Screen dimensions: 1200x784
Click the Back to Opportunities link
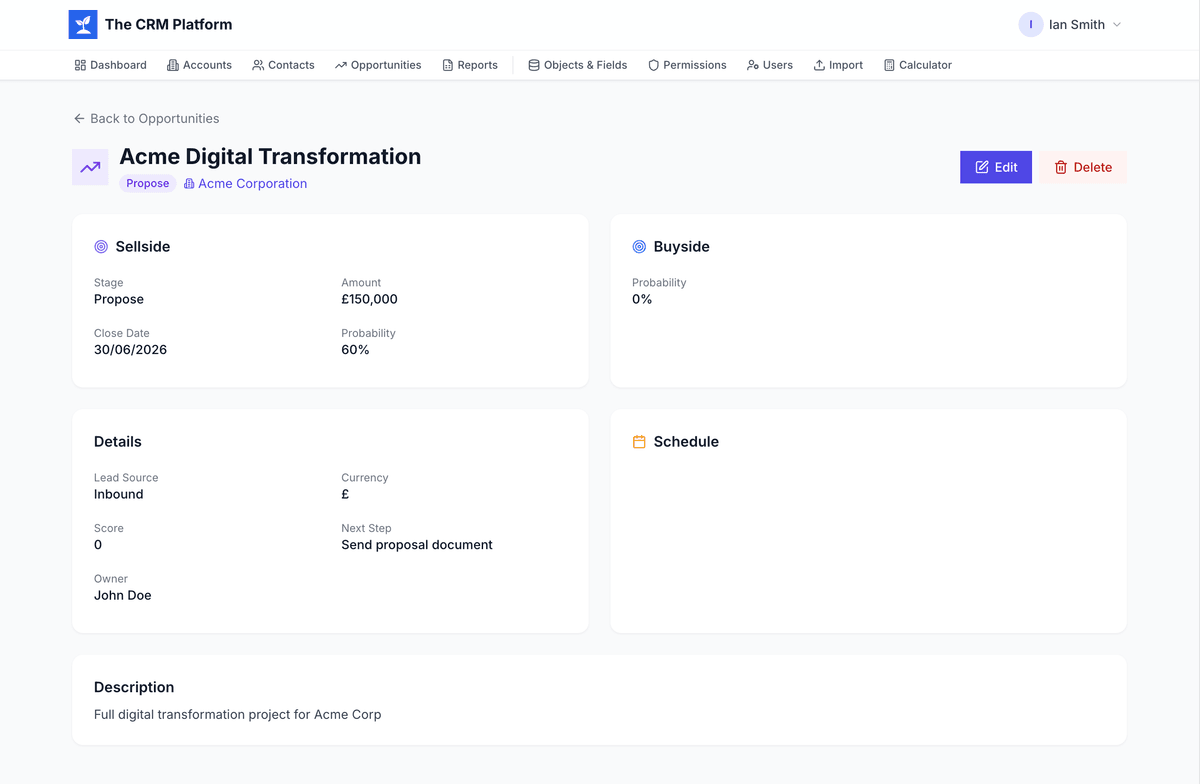(146, 118)
